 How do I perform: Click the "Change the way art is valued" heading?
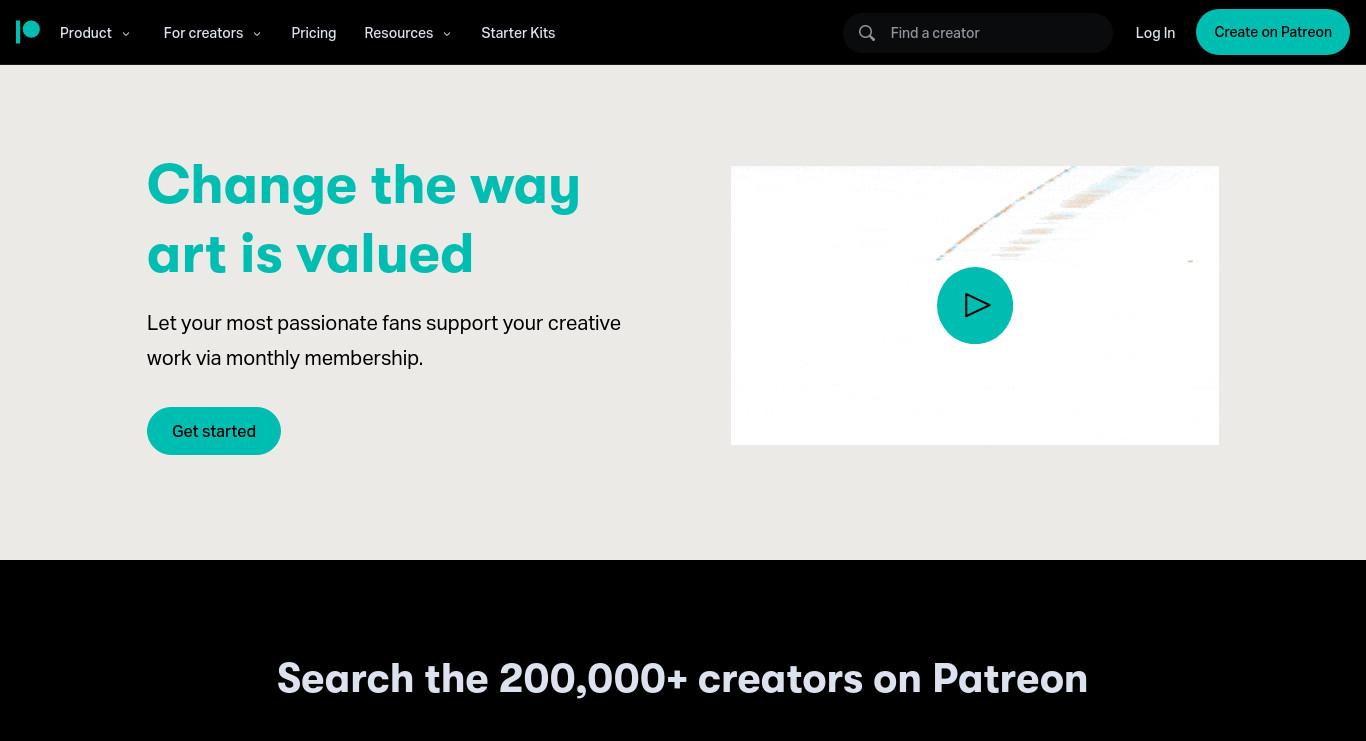tap(364, 219)
